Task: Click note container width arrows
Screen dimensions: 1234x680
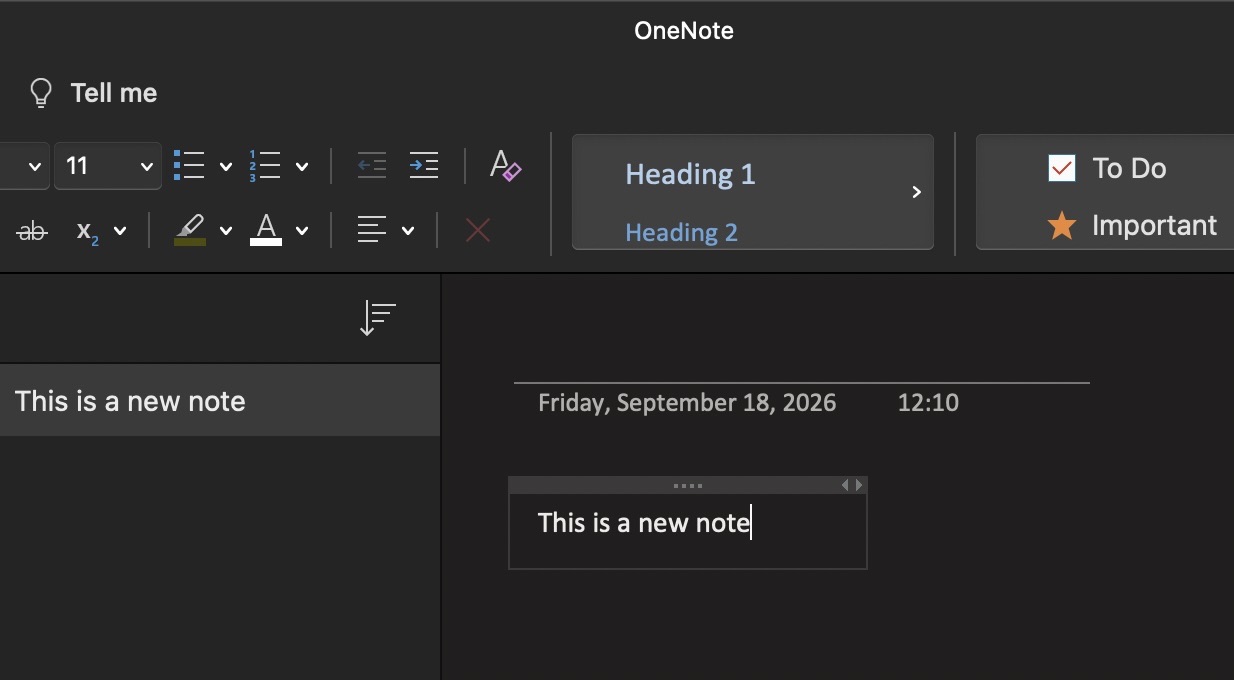Action: (851, 485)
